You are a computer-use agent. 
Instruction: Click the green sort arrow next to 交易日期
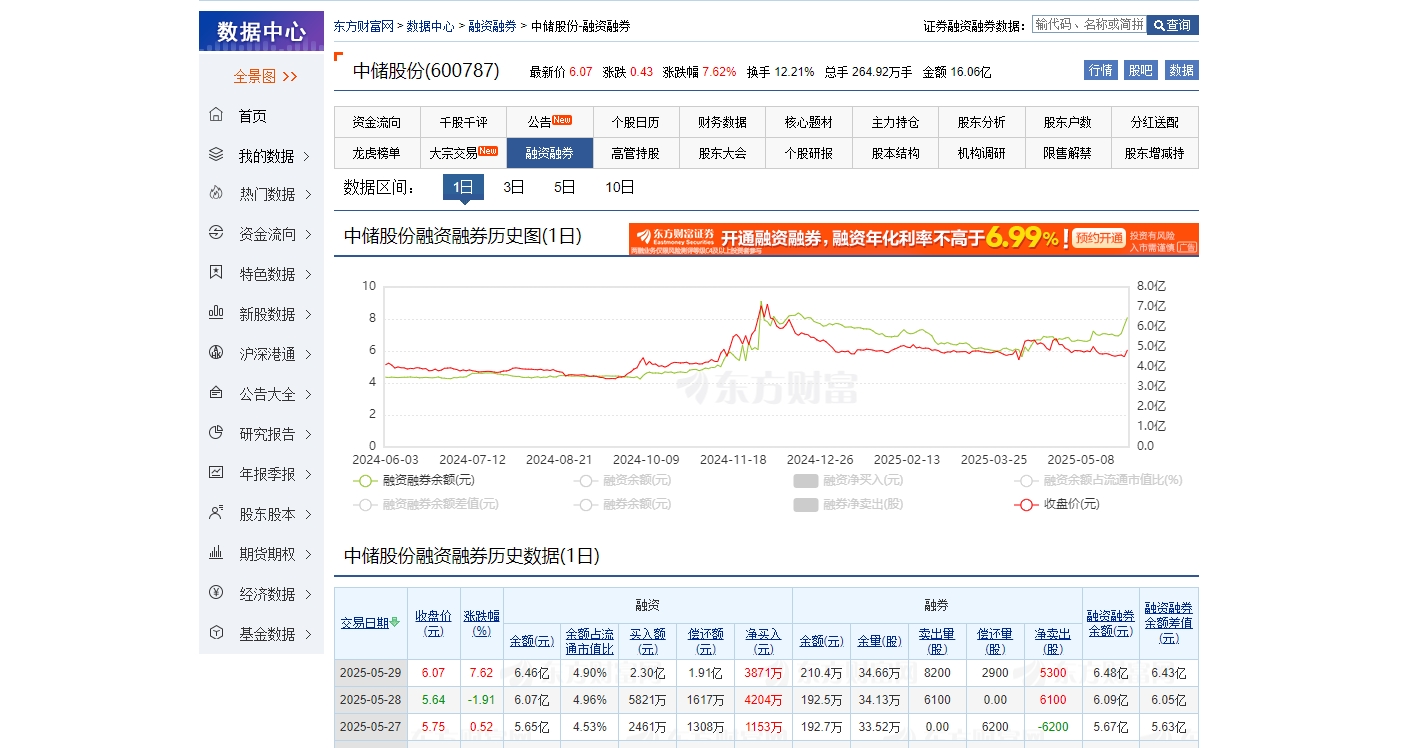(395, 623)
